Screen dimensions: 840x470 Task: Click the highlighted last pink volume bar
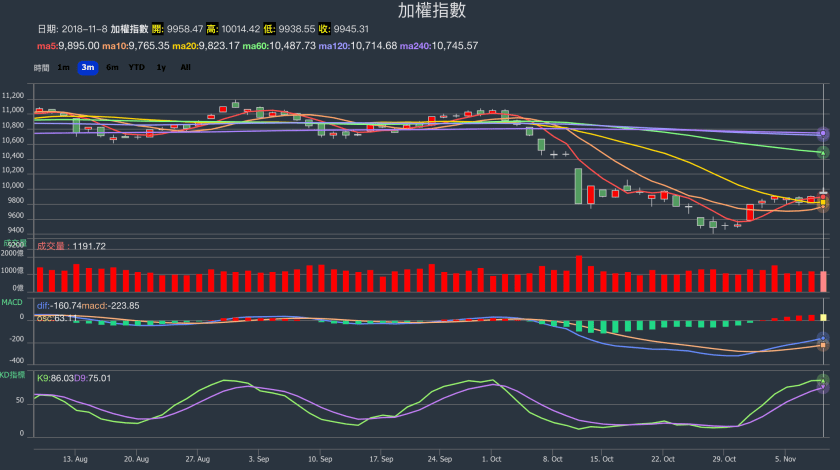[823, 281]
